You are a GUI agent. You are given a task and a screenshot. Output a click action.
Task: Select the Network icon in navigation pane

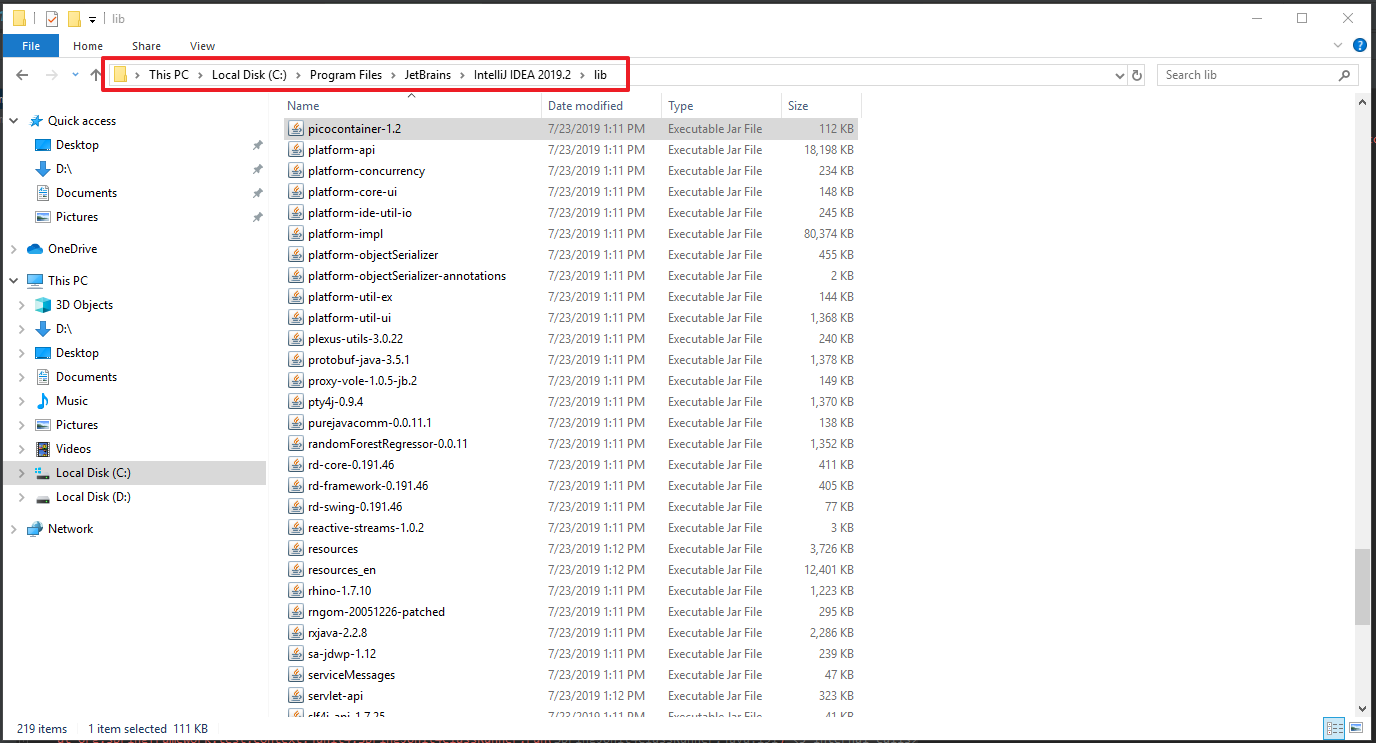point(35,529)
